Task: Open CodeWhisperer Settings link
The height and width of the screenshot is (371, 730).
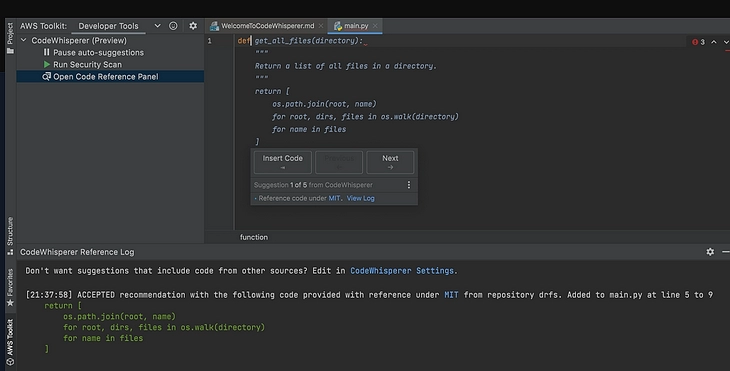Action: point(402,271)
